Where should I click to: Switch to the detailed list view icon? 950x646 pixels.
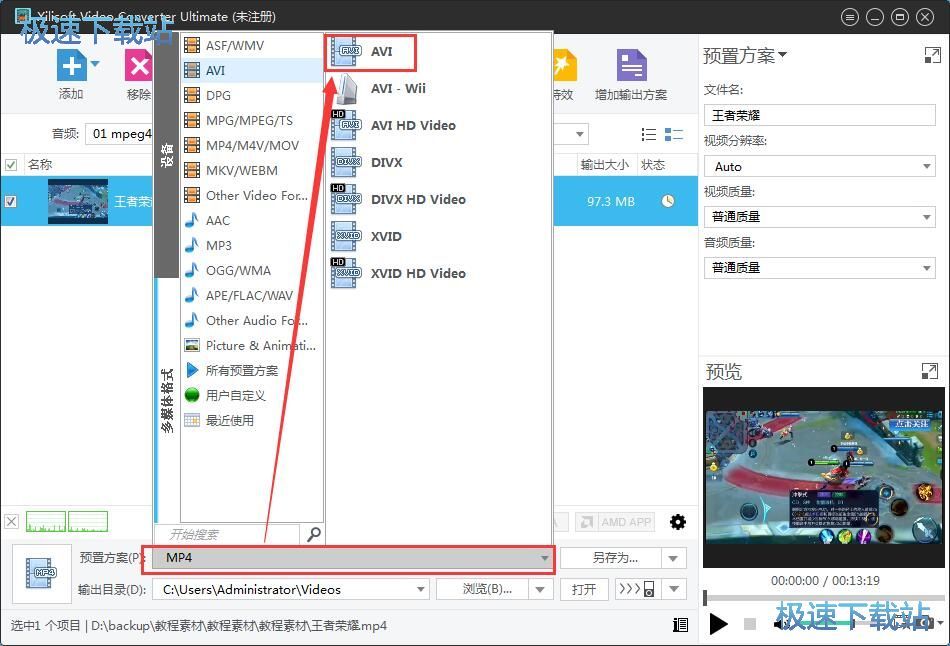click(673, 135)
